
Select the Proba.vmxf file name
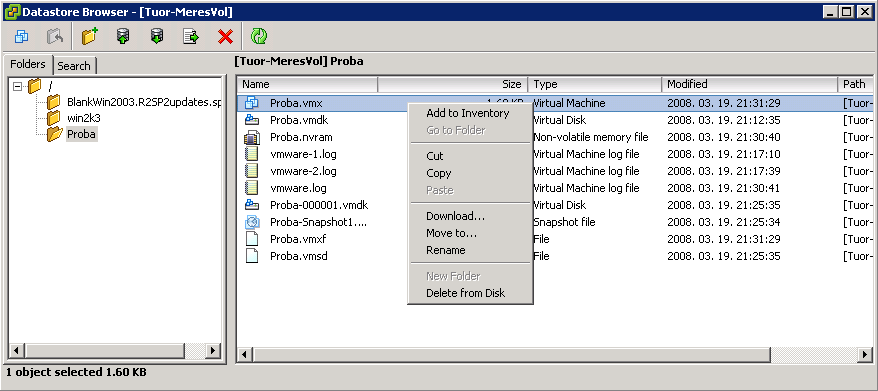click(298, 239)
